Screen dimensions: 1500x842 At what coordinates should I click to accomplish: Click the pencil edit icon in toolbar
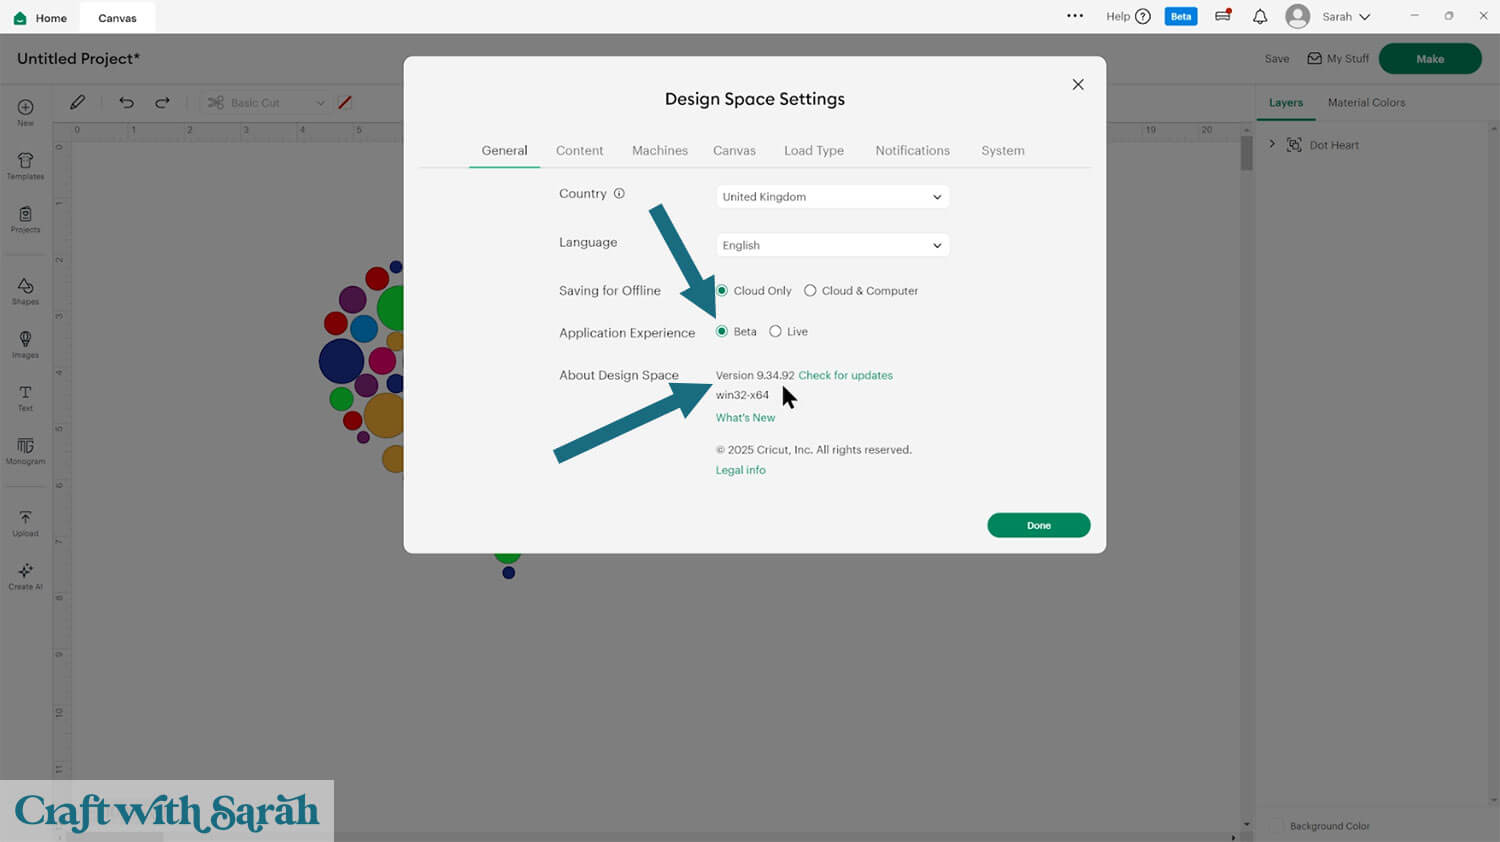pos(77,102)
